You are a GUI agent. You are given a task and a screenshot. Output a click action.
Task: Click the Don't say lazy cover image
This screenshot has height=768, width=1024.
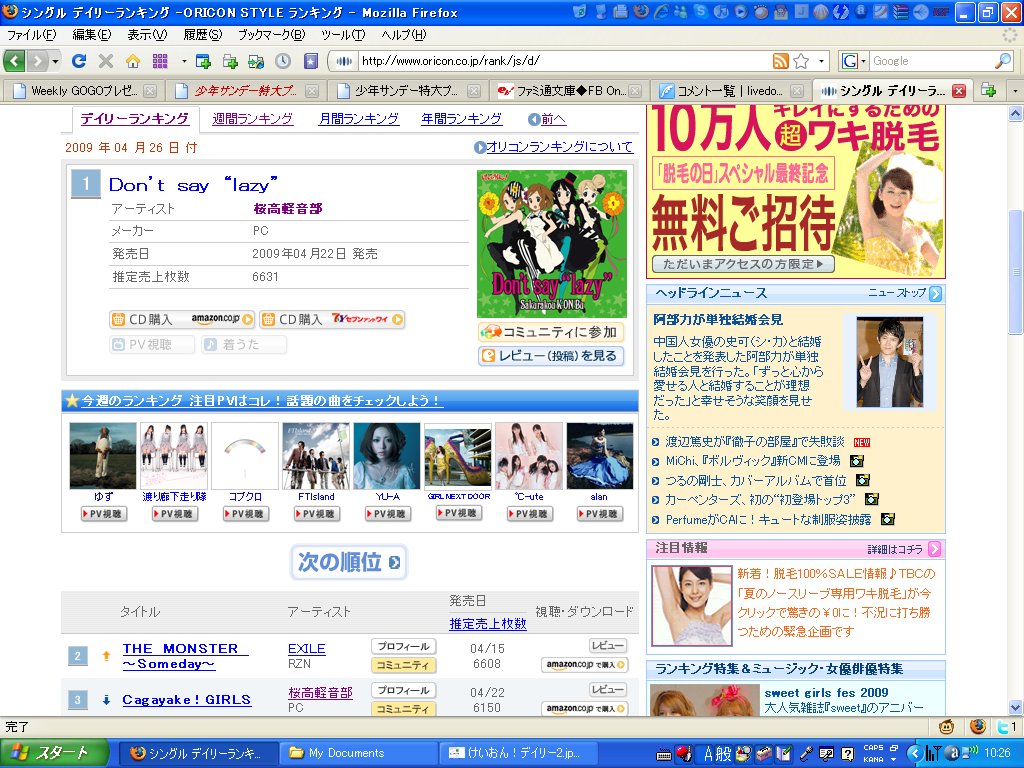(552, 244)
